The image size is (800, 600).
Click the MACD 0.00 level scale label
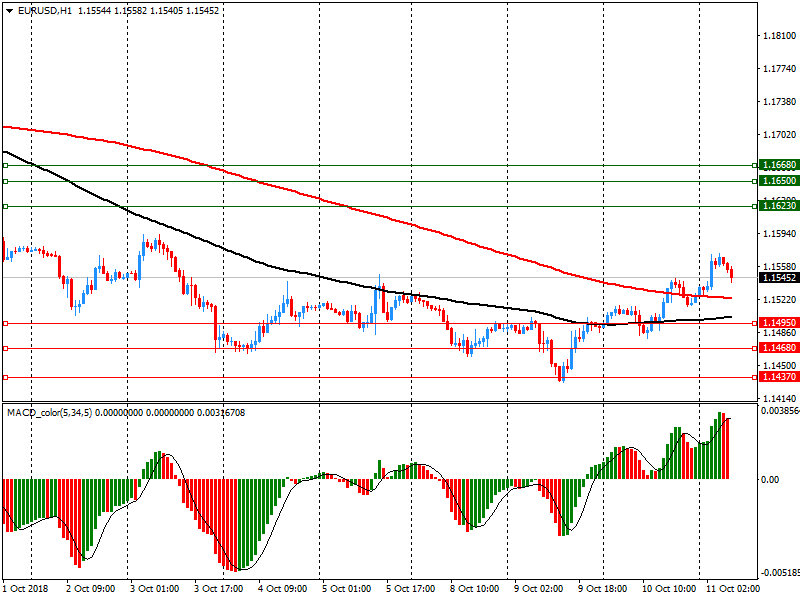(771, 480)
